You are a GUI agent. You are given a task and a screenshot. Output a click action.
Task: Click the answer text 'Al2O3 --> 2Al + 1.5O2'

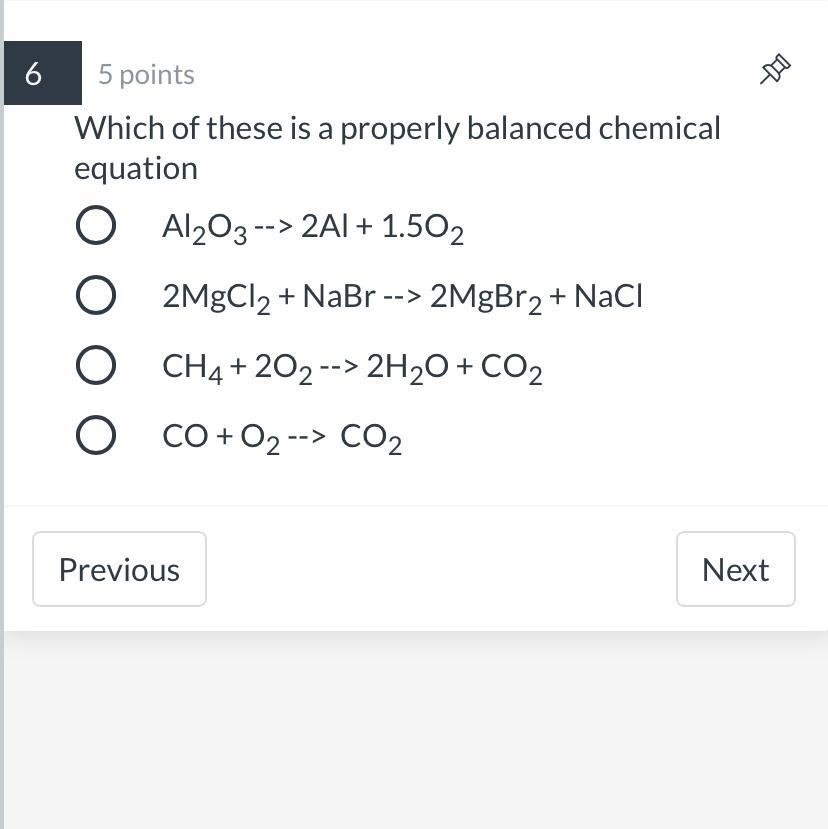(x=312, y=228)
